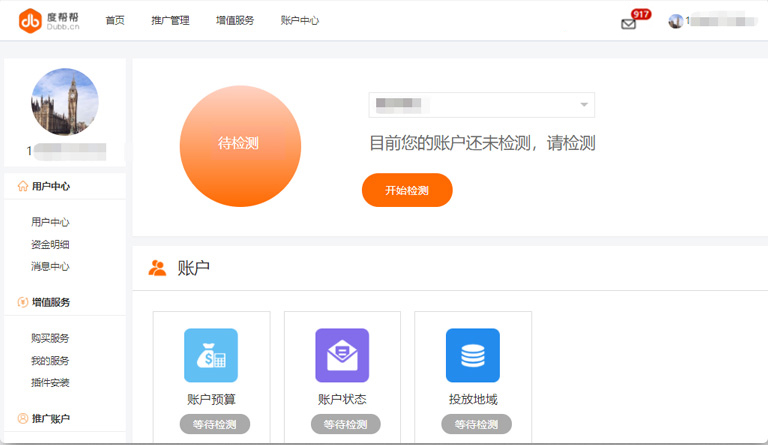Click the 度帮帮 logo icon
768x445 pixels.
click(x=30, y=20)
